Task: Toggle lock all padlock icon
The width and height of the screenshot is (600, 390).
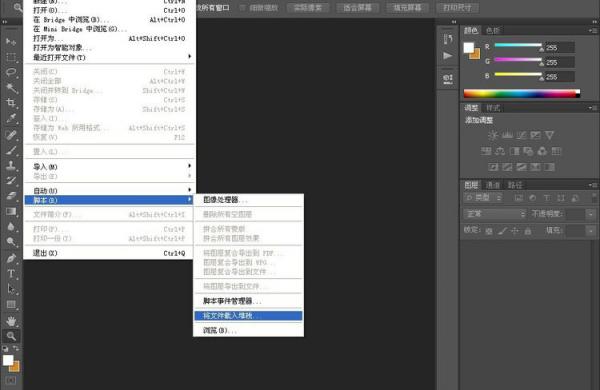Action: tap(528, 231)
